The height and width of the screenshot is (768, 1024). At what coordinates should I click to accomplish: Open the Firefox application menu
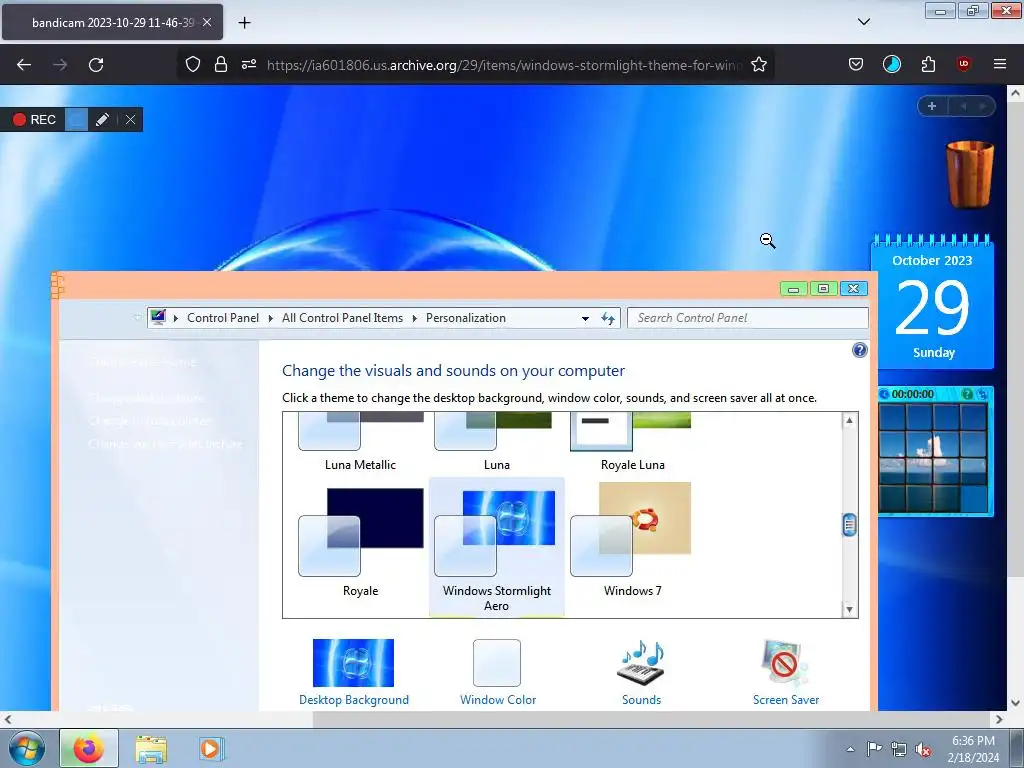pos(1000,64)
